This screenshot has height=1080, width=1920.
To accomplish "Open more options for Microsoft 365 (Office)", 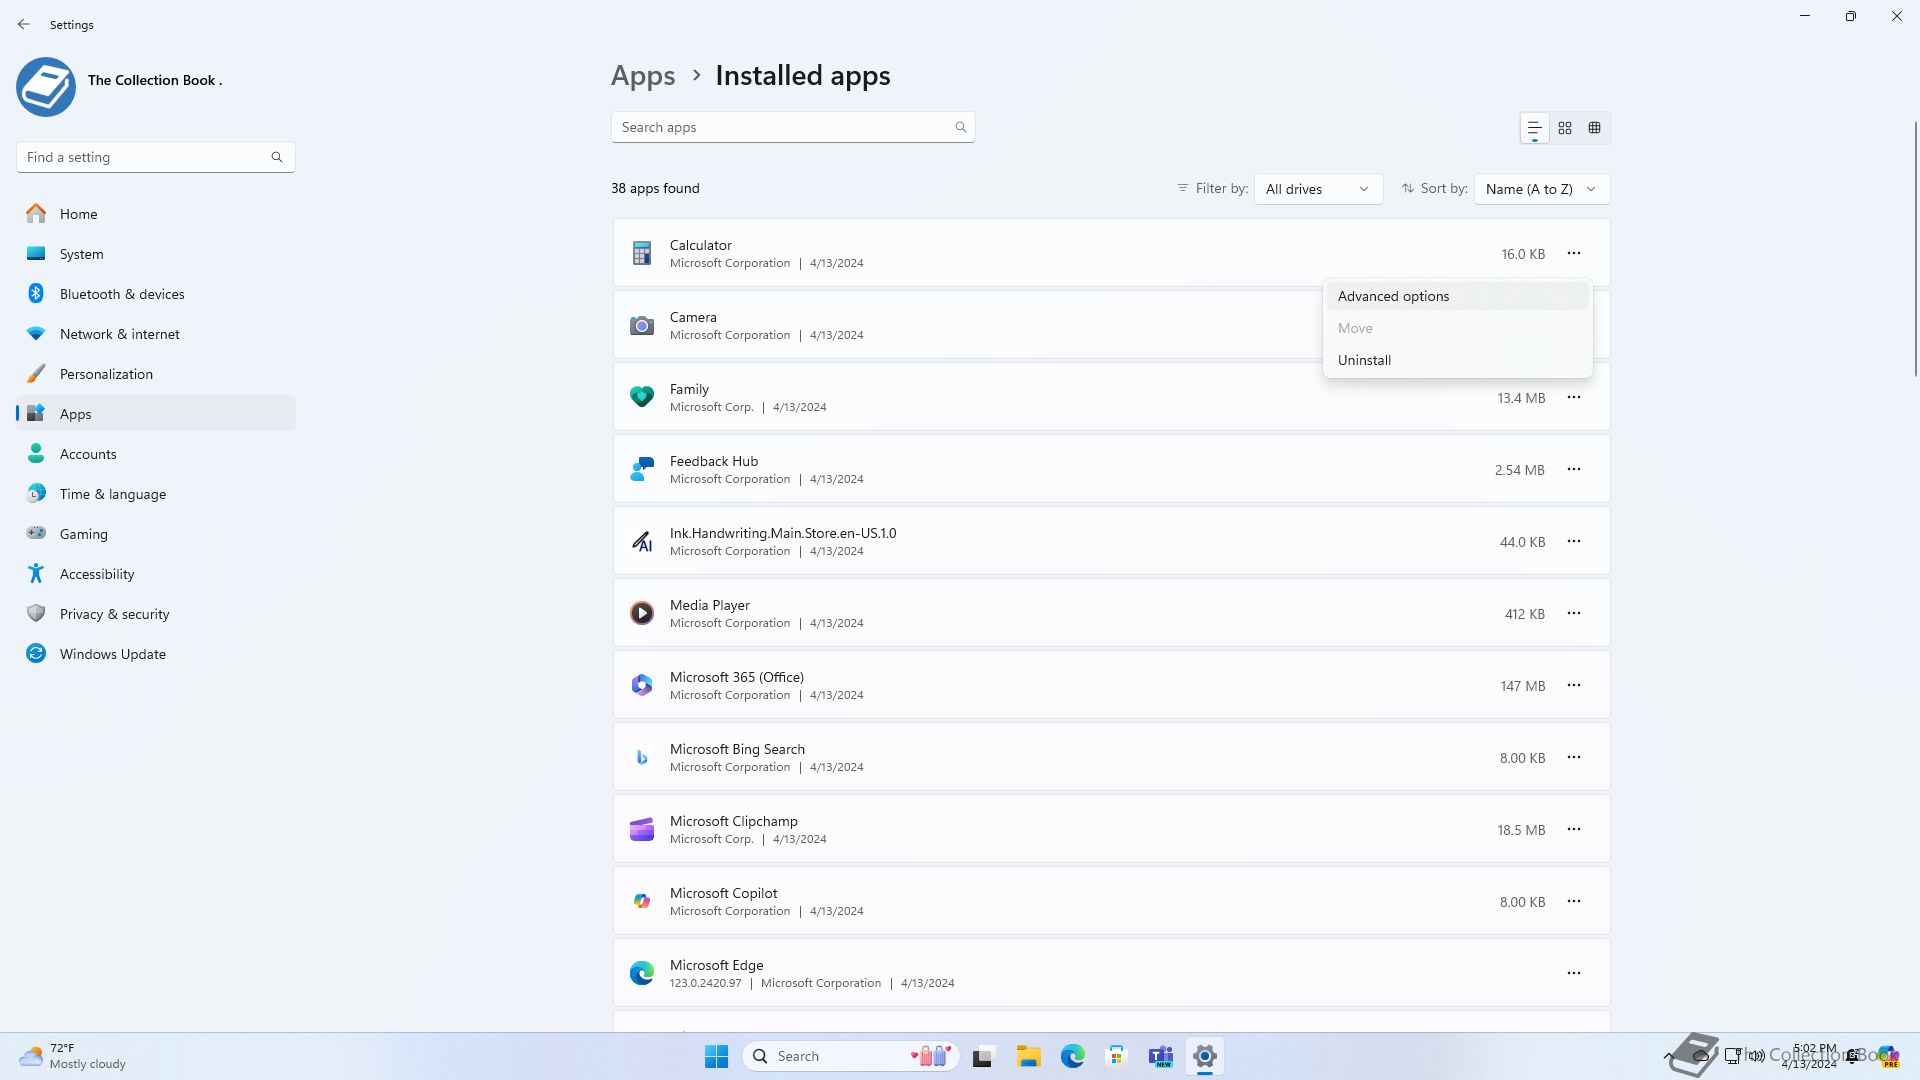I will tap(1573, 685).
